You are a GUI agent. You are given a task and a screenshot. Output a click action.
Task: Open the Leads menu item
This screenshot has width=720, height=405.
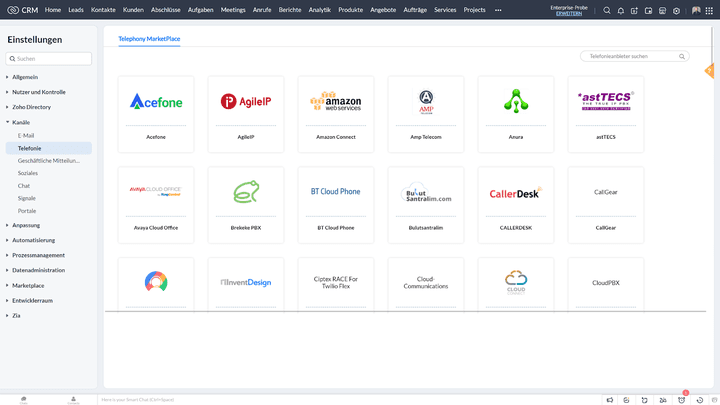[x=76, y=10]
